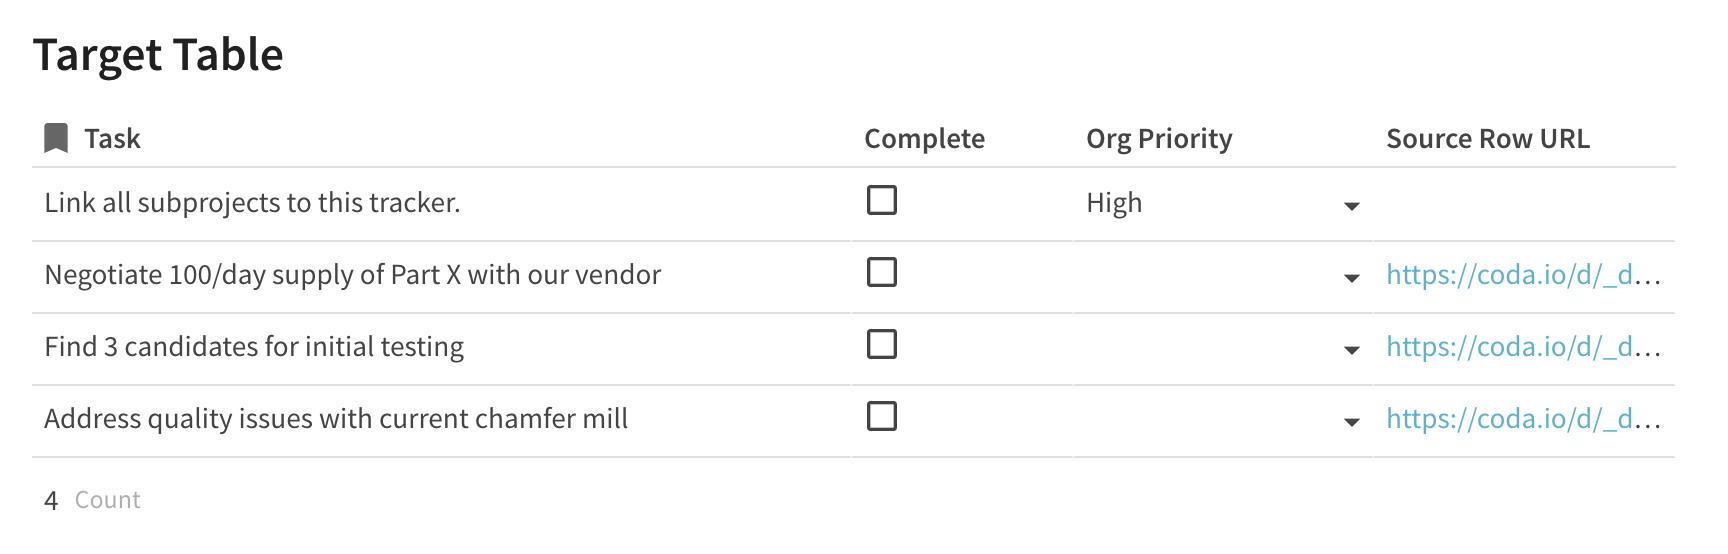
Task: Open Org Priority dropdown for Find 3 candidates
Action: click(x=1351, y=350)
